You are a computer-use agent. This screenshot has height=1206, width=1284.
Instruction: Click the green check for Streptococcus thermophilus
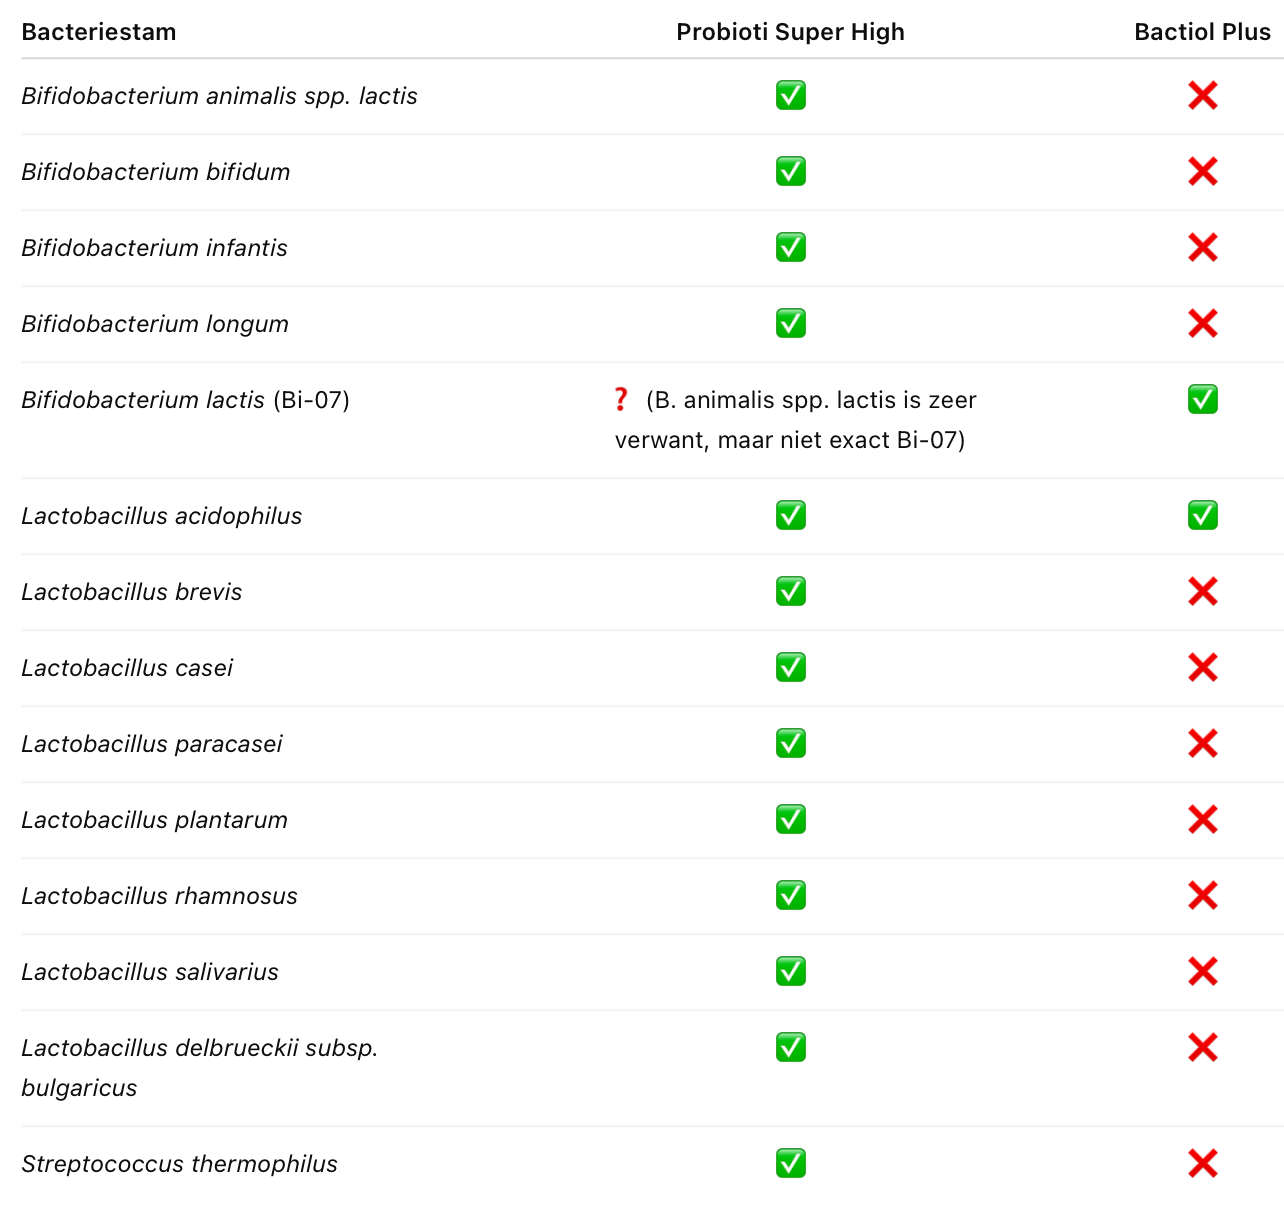click(790, 1163)
